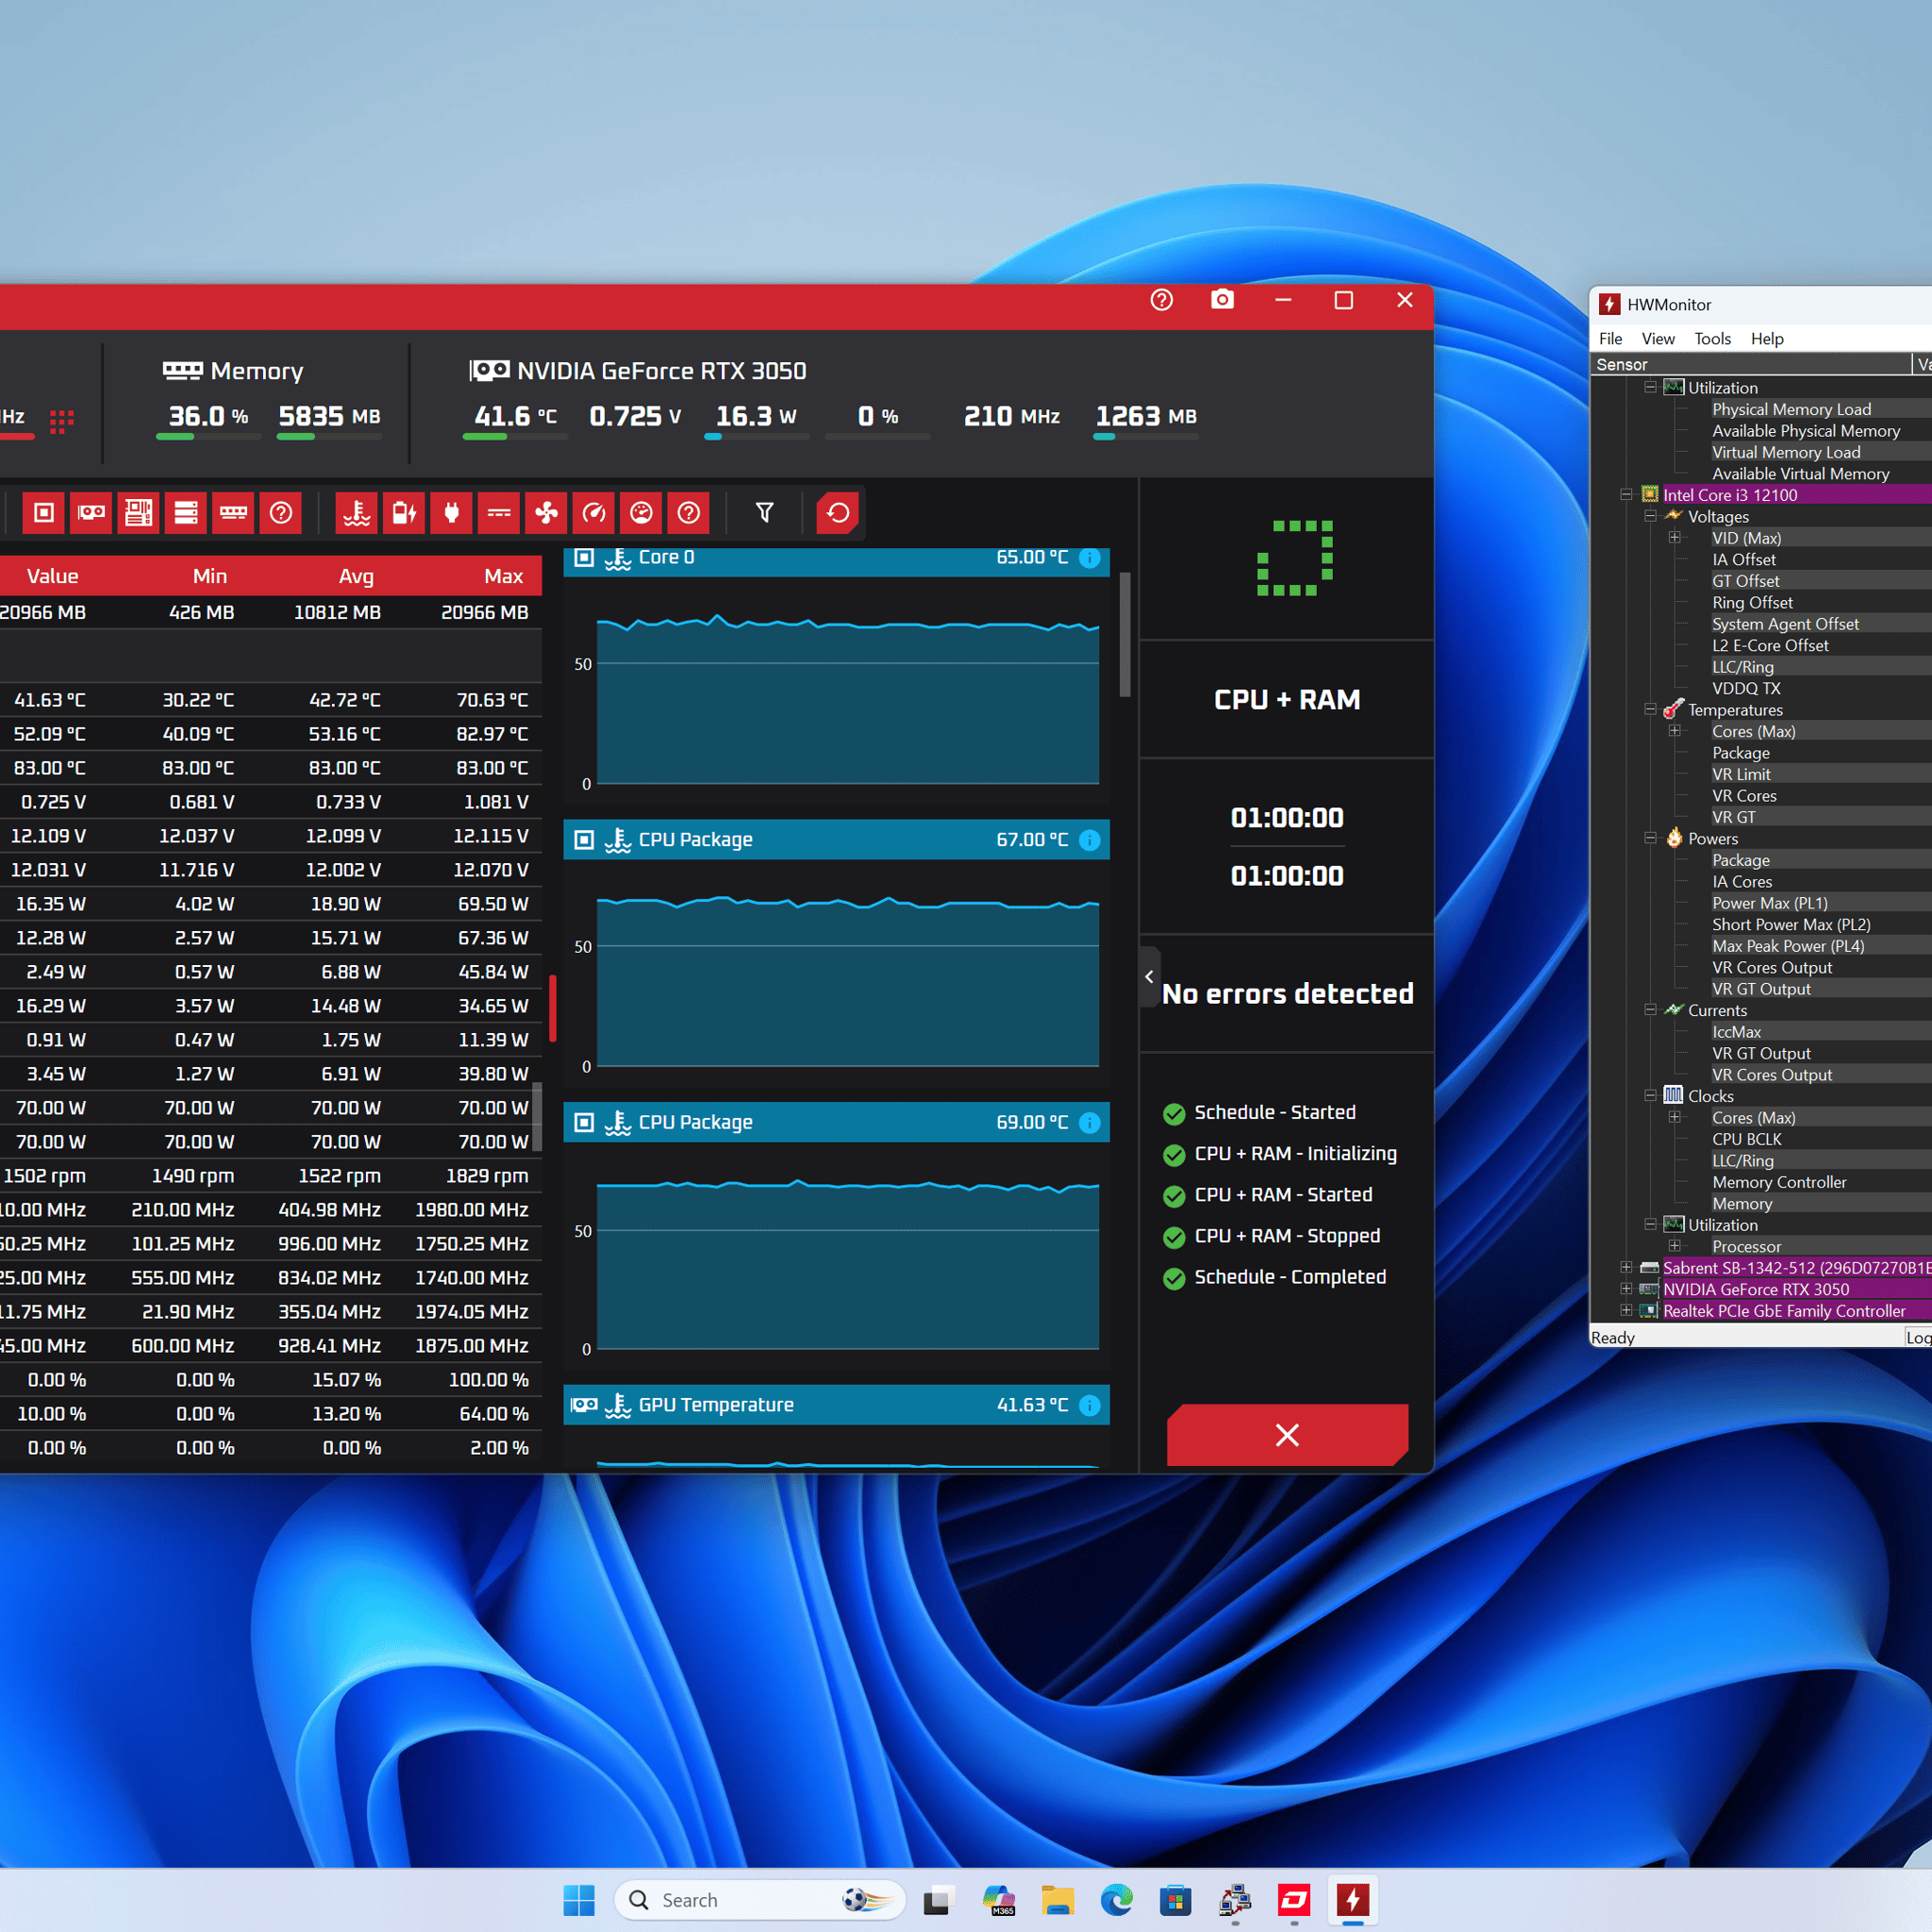Toggle the temperature sensor filter icon

(357, 513)
